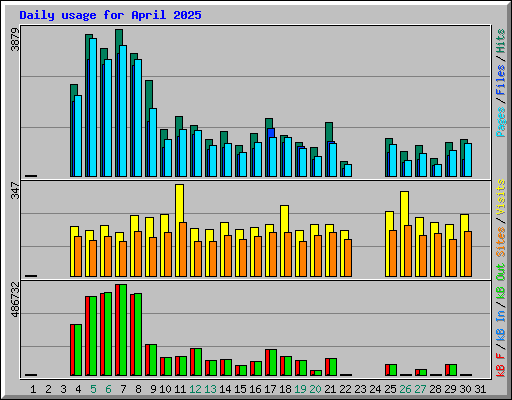
Task: Select the day 21 hits bar
Action: (329, 132)
